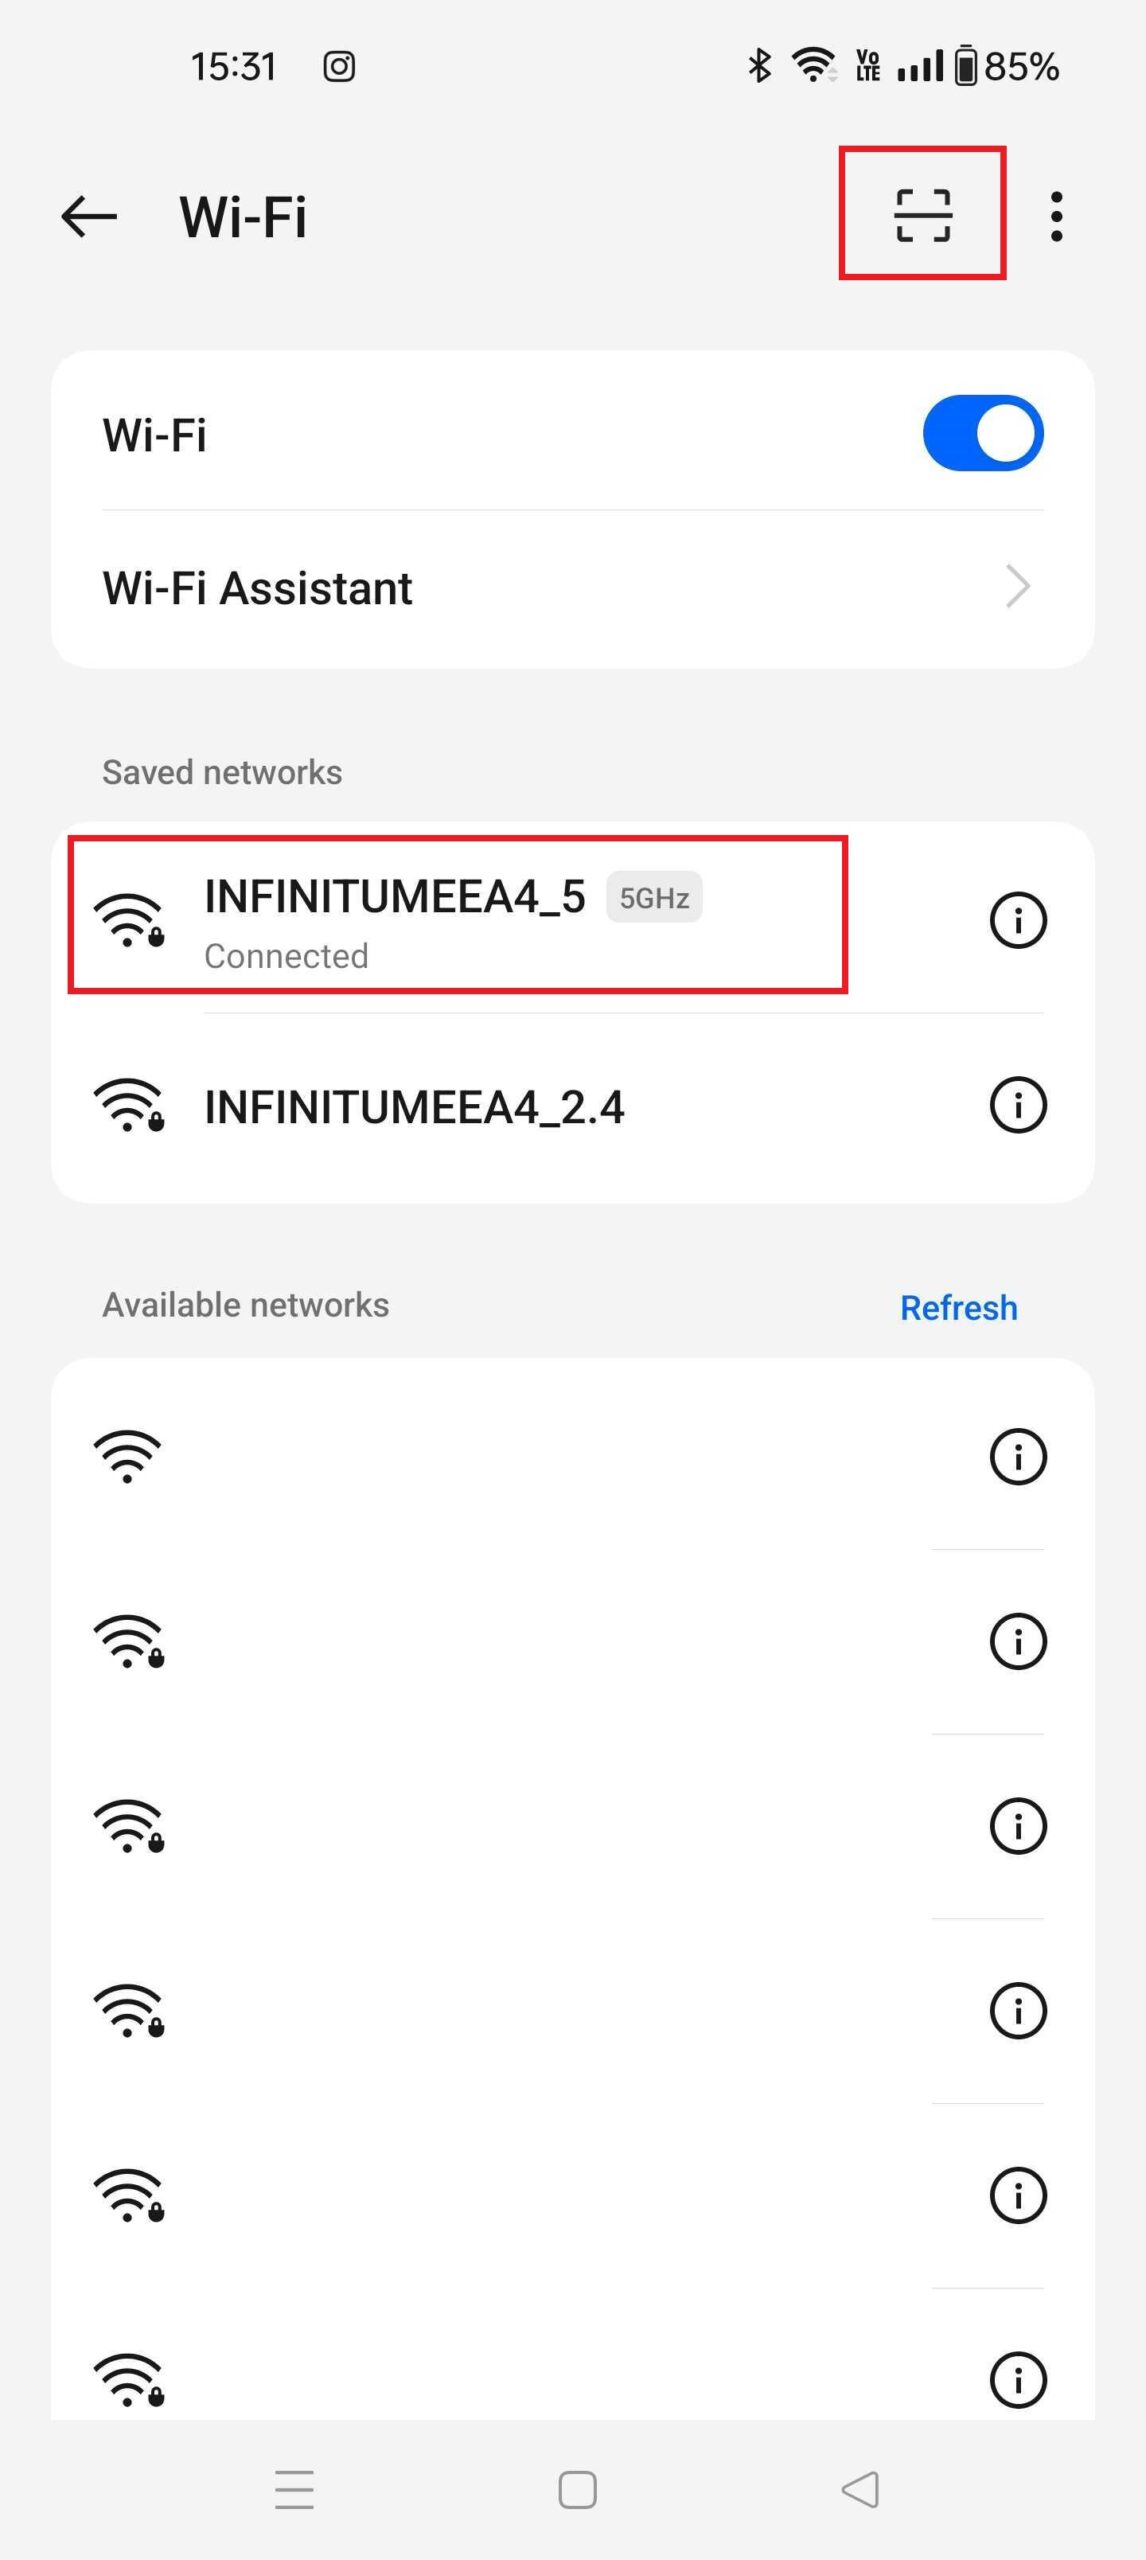Expand the Wi-Fi Assistant chevron arrow
The image size is (1146, 2560).
[x=1017, y=587]
